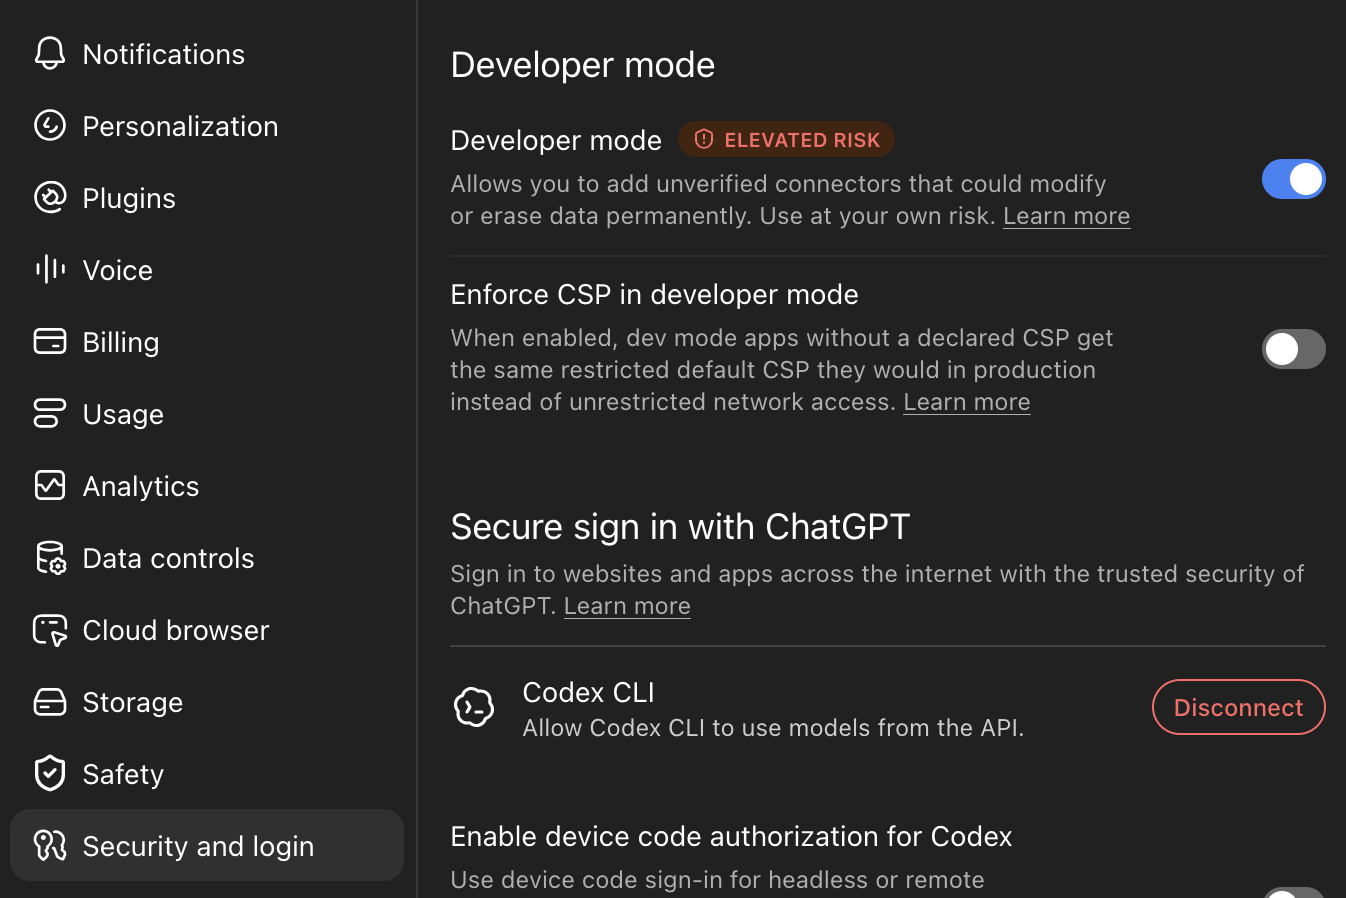Click the Security and login key icon

click(x=50, y=845)
